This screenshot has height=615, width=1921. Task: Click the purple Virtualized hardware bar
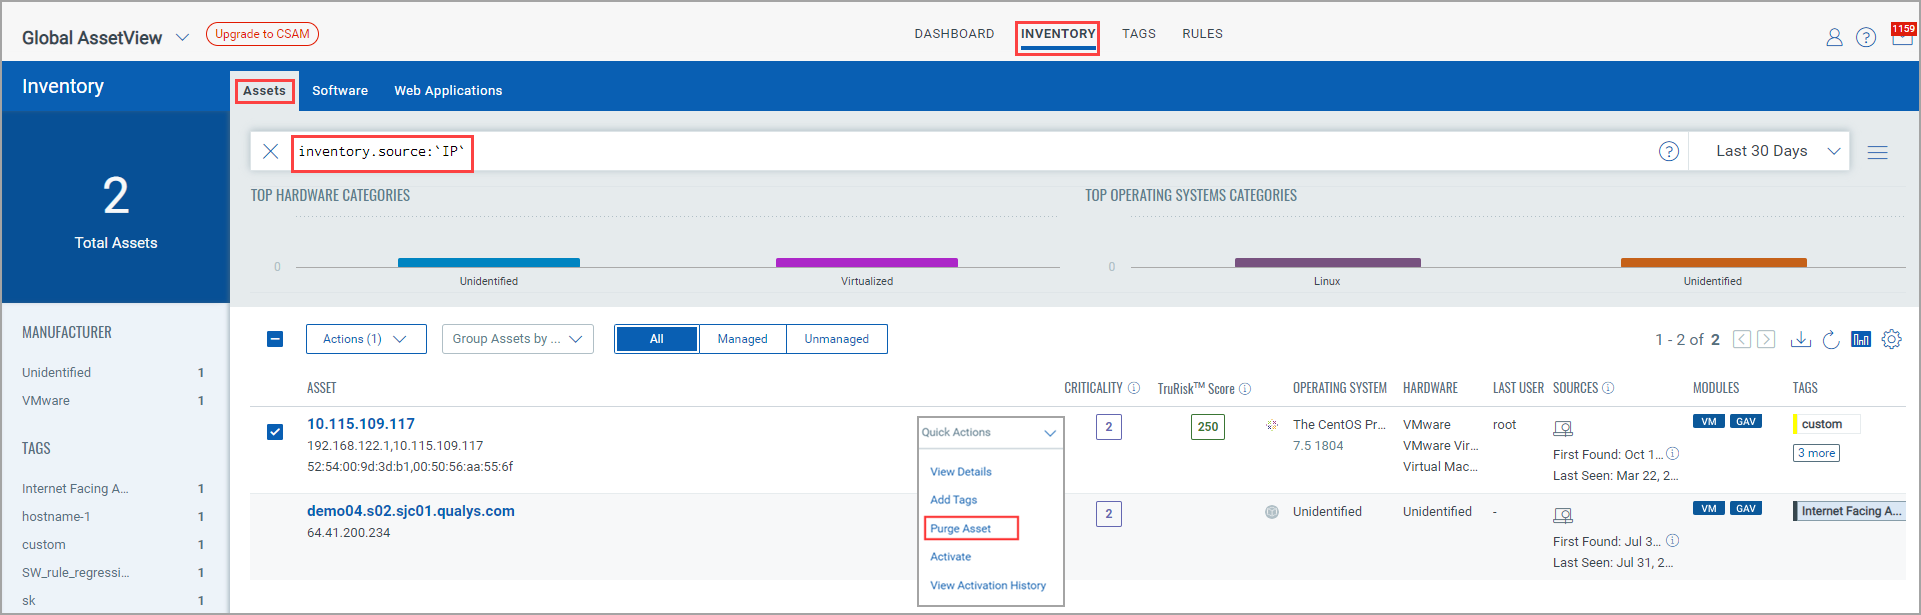pyautogui.click(x=867, y=263)
